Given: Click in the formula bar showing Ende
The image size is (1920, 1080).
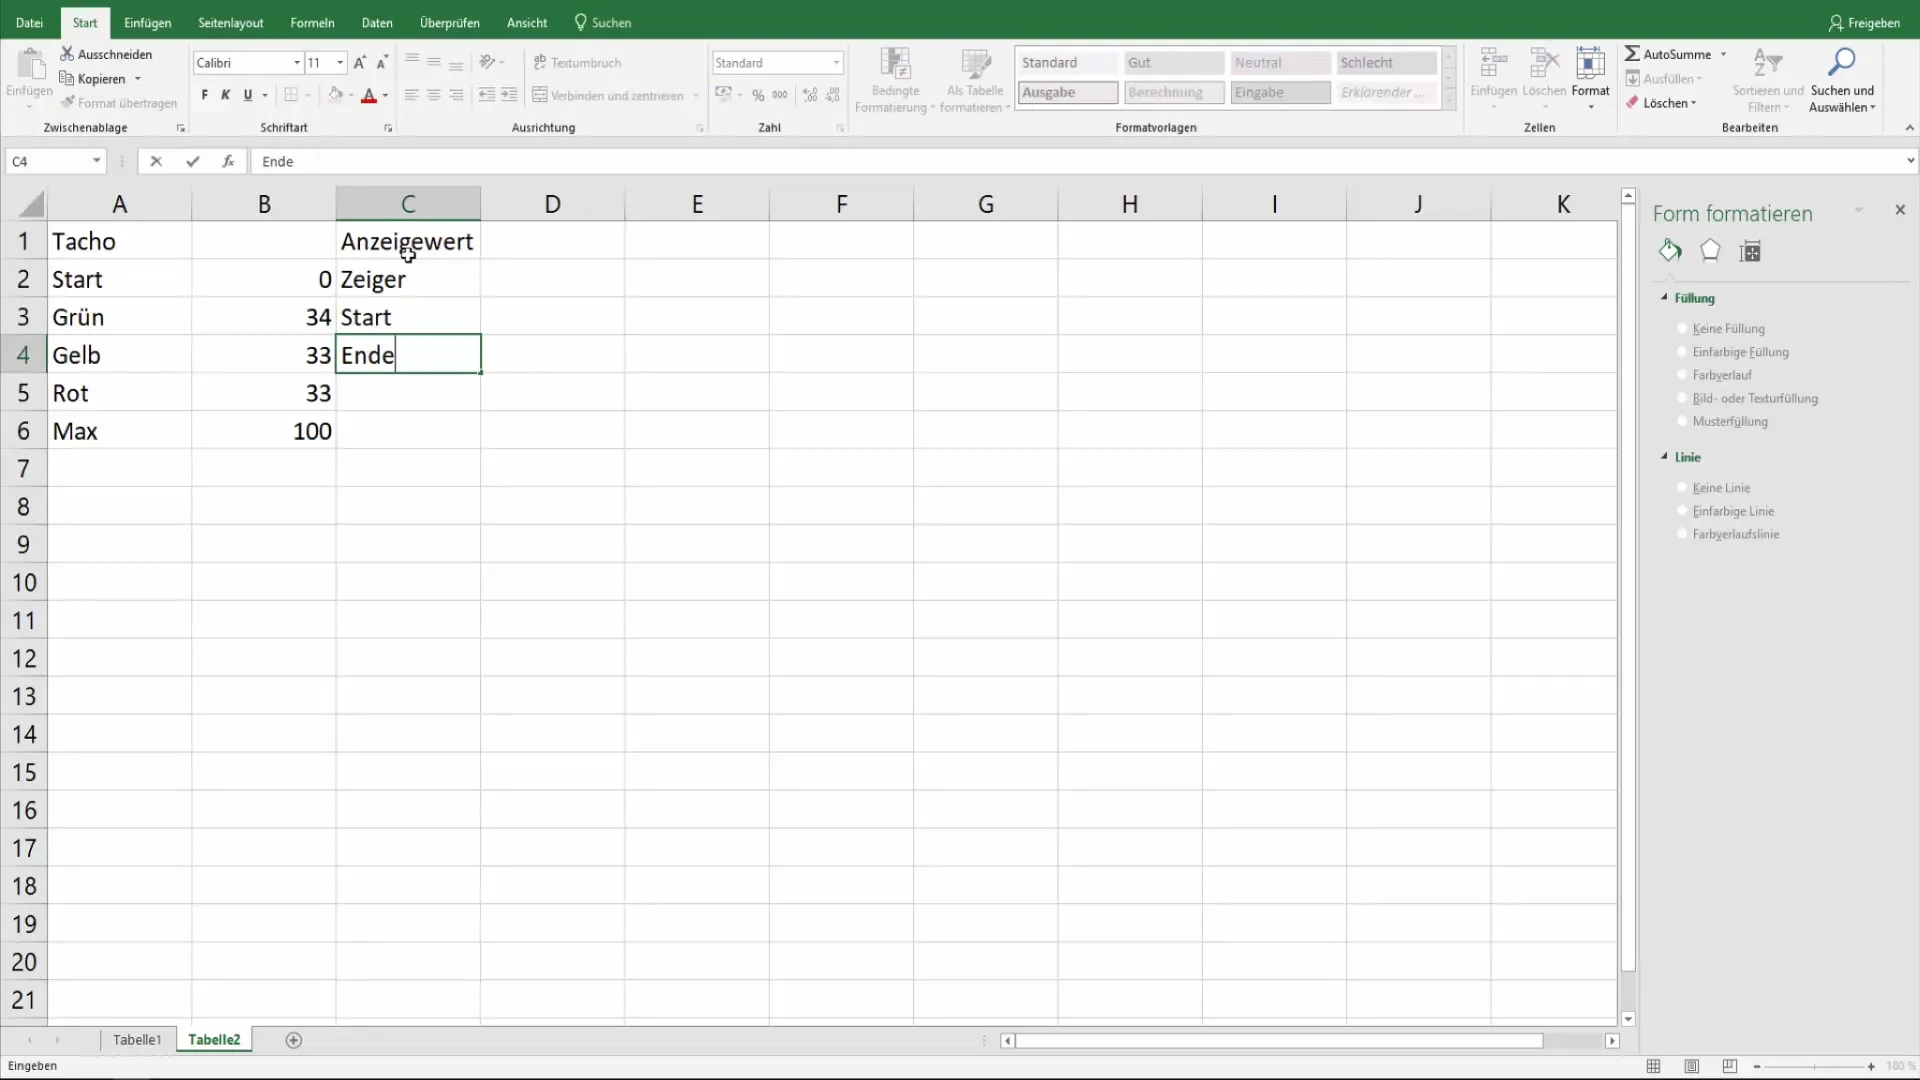Looking at the screenshot, I should pos(1078,161).
